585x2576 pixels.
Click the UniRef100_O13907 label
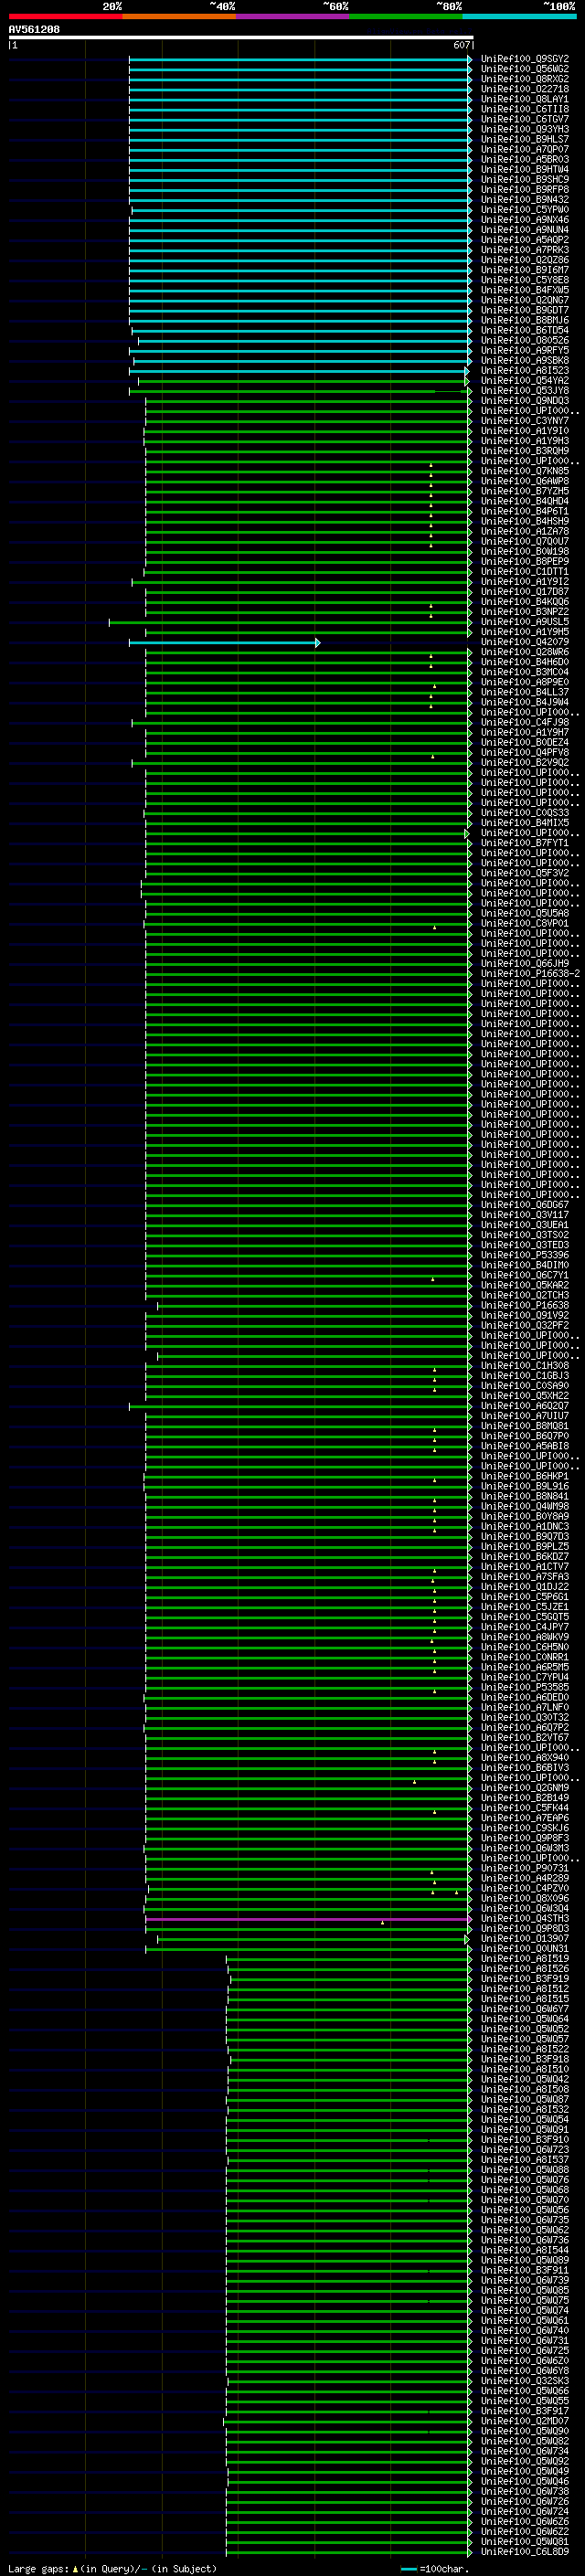point(524,1939)
